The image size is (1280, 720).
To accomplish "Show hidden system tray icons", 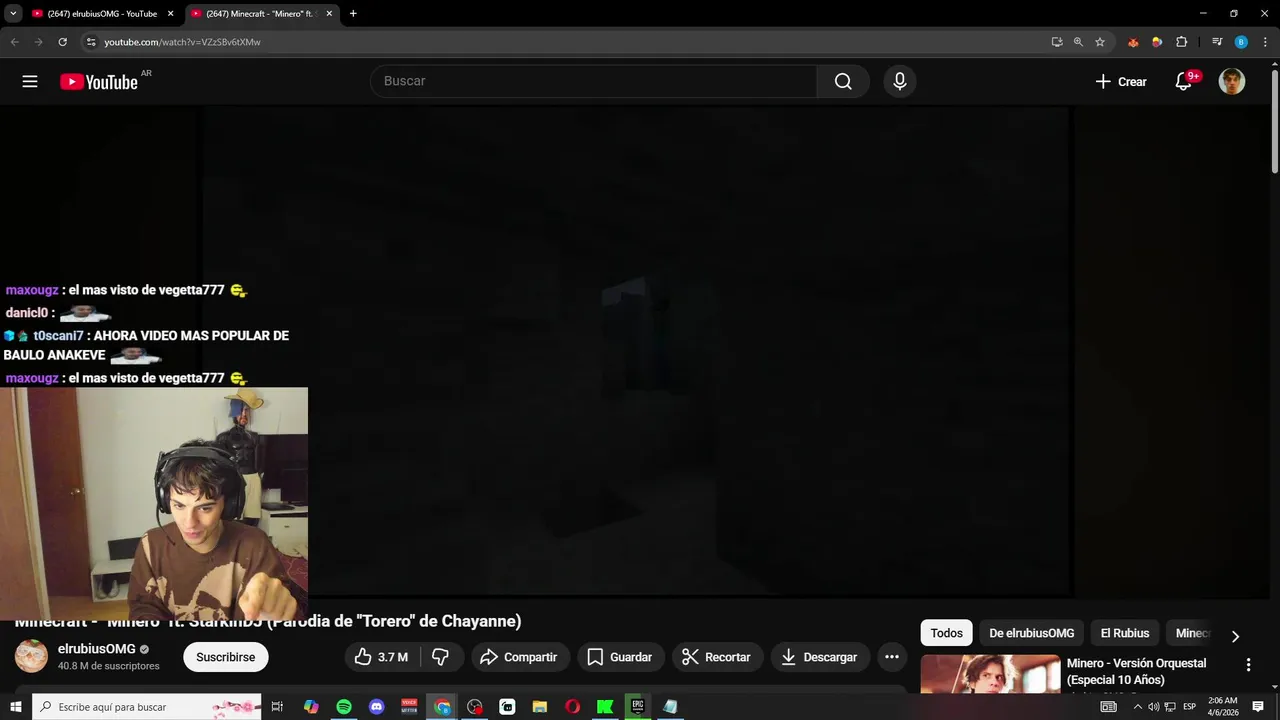I will click(1137, 707).
